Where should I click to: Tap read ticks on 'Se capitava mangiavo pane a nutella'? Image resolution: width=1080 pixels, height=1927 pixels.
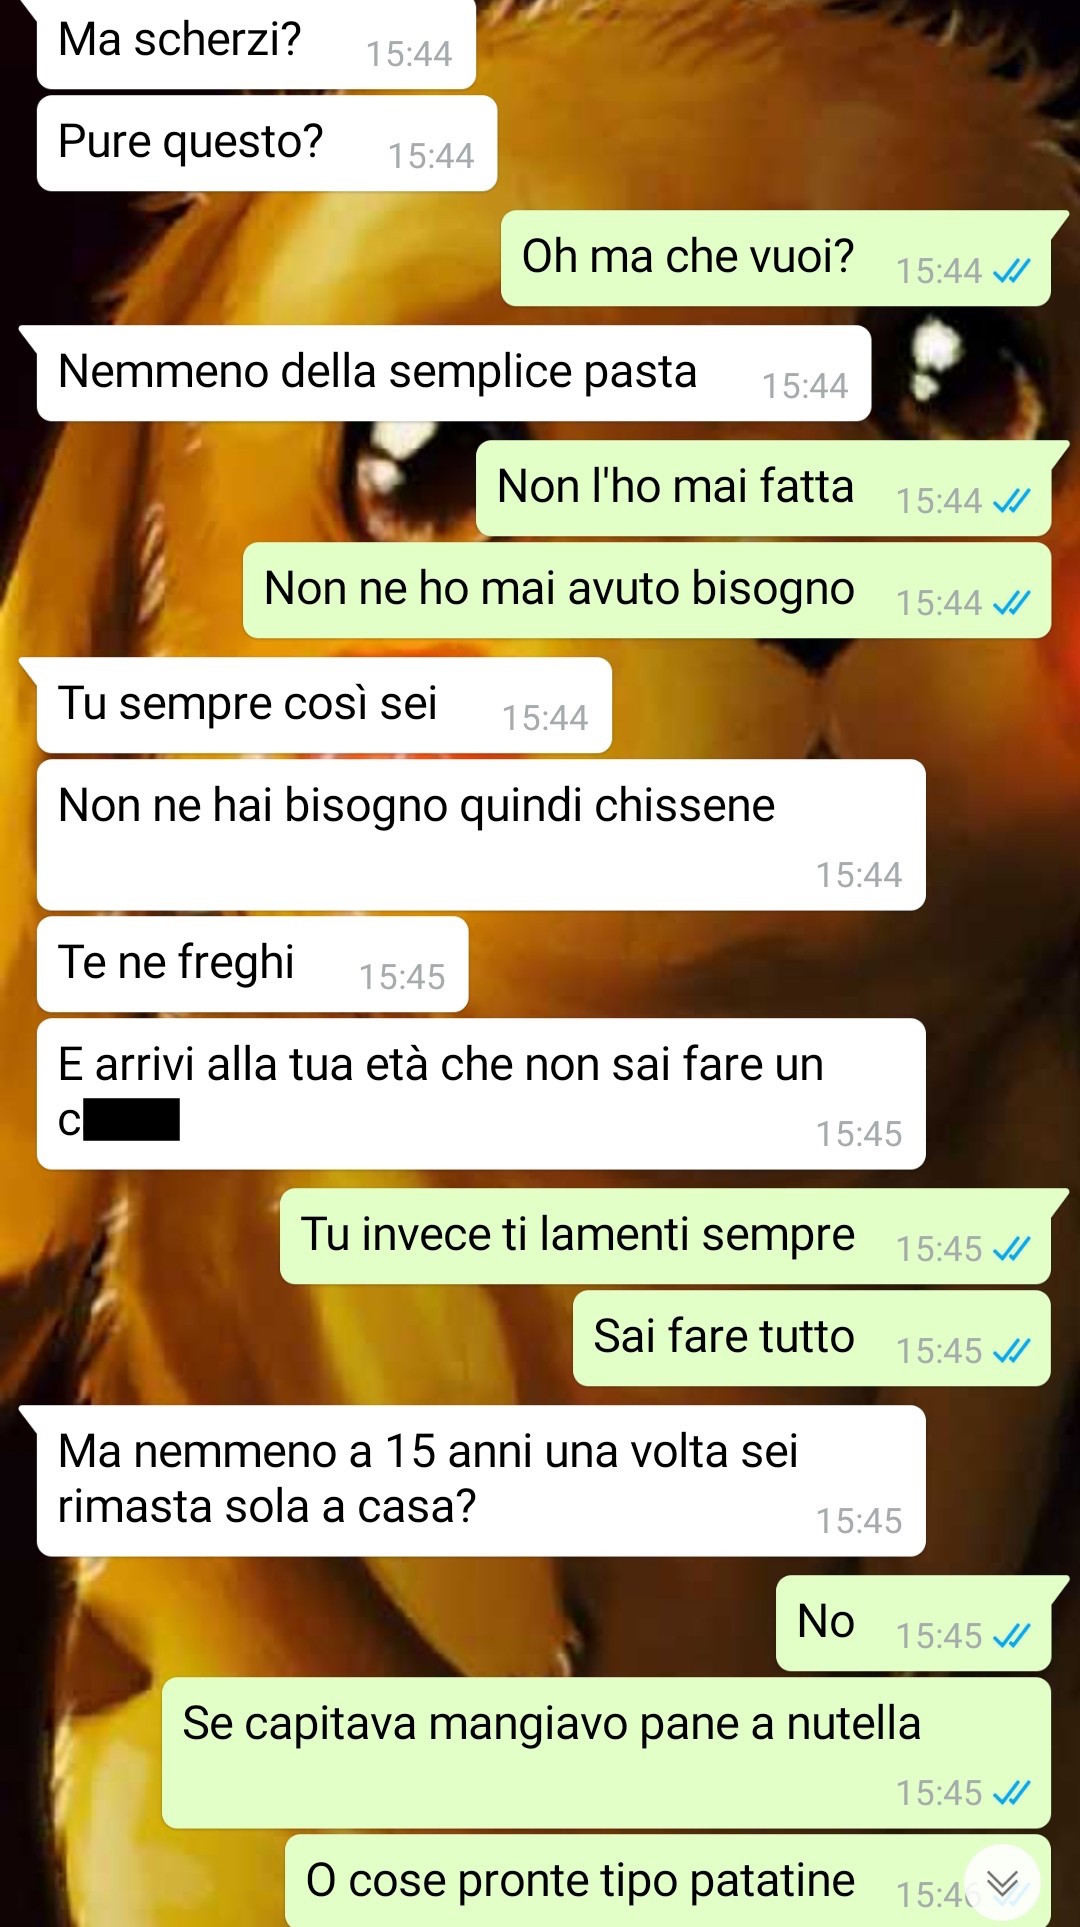(1011, 1793)
